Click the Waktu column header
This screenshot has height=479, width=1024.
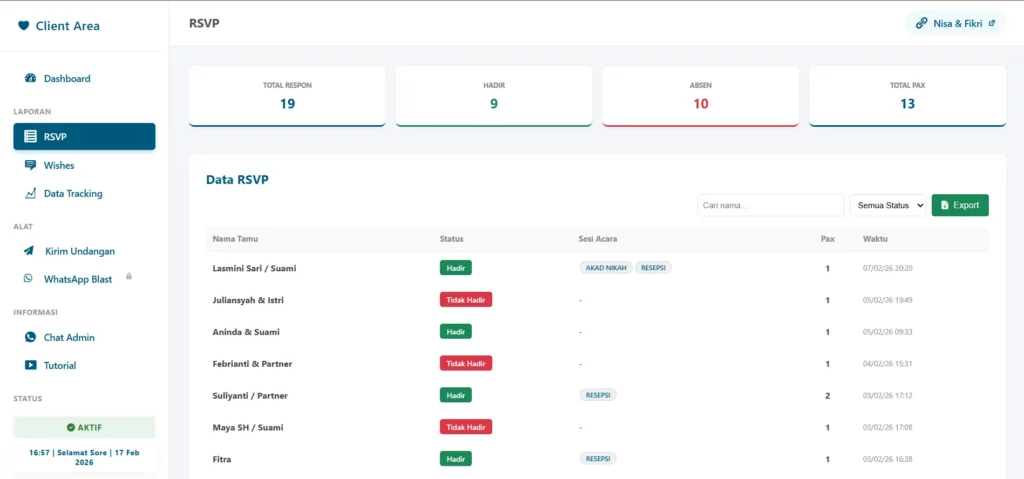click(875, 239)
